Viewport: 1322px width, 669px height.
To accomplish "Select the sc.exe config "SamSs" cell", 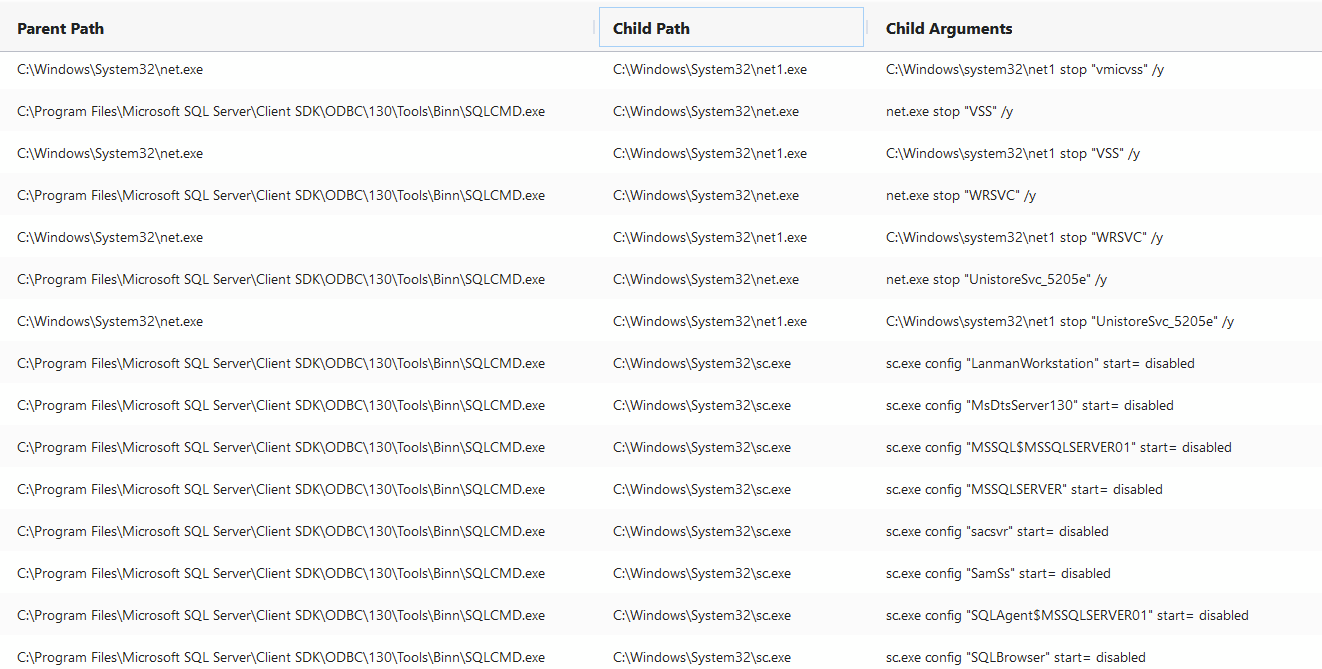I will point(998,574).
